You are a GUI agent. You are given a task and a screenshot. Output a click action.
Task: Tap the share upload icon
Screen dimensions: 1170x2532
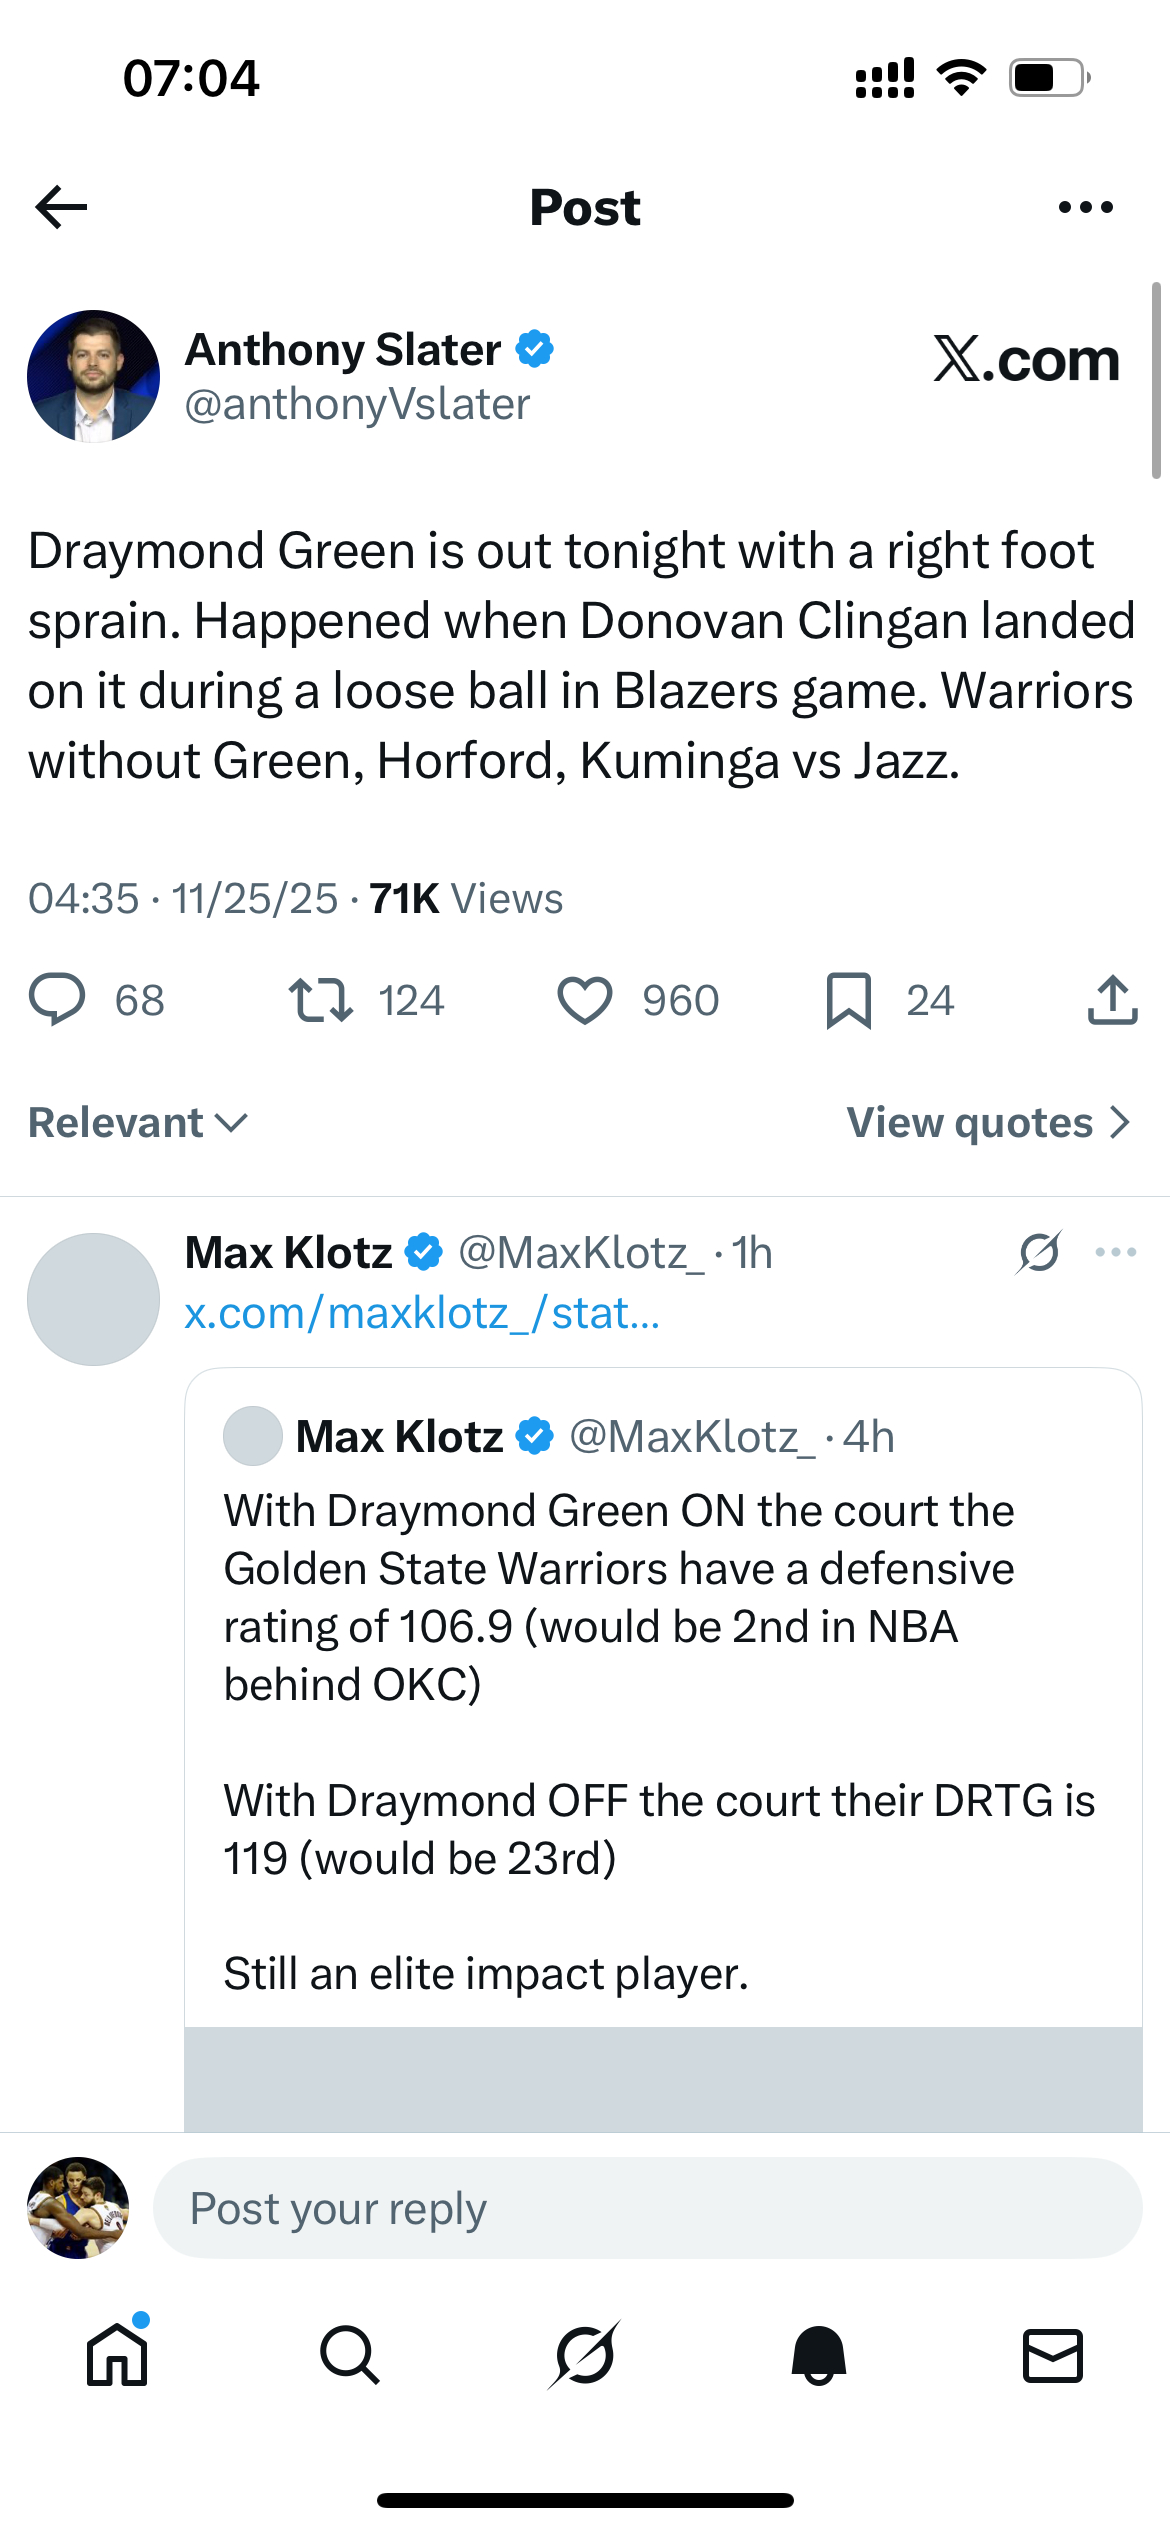(1112, 1000)
